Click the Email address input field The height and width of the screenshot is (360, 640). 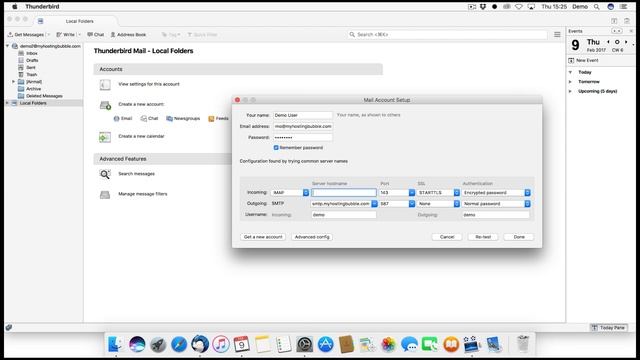[x=302, y=127]
